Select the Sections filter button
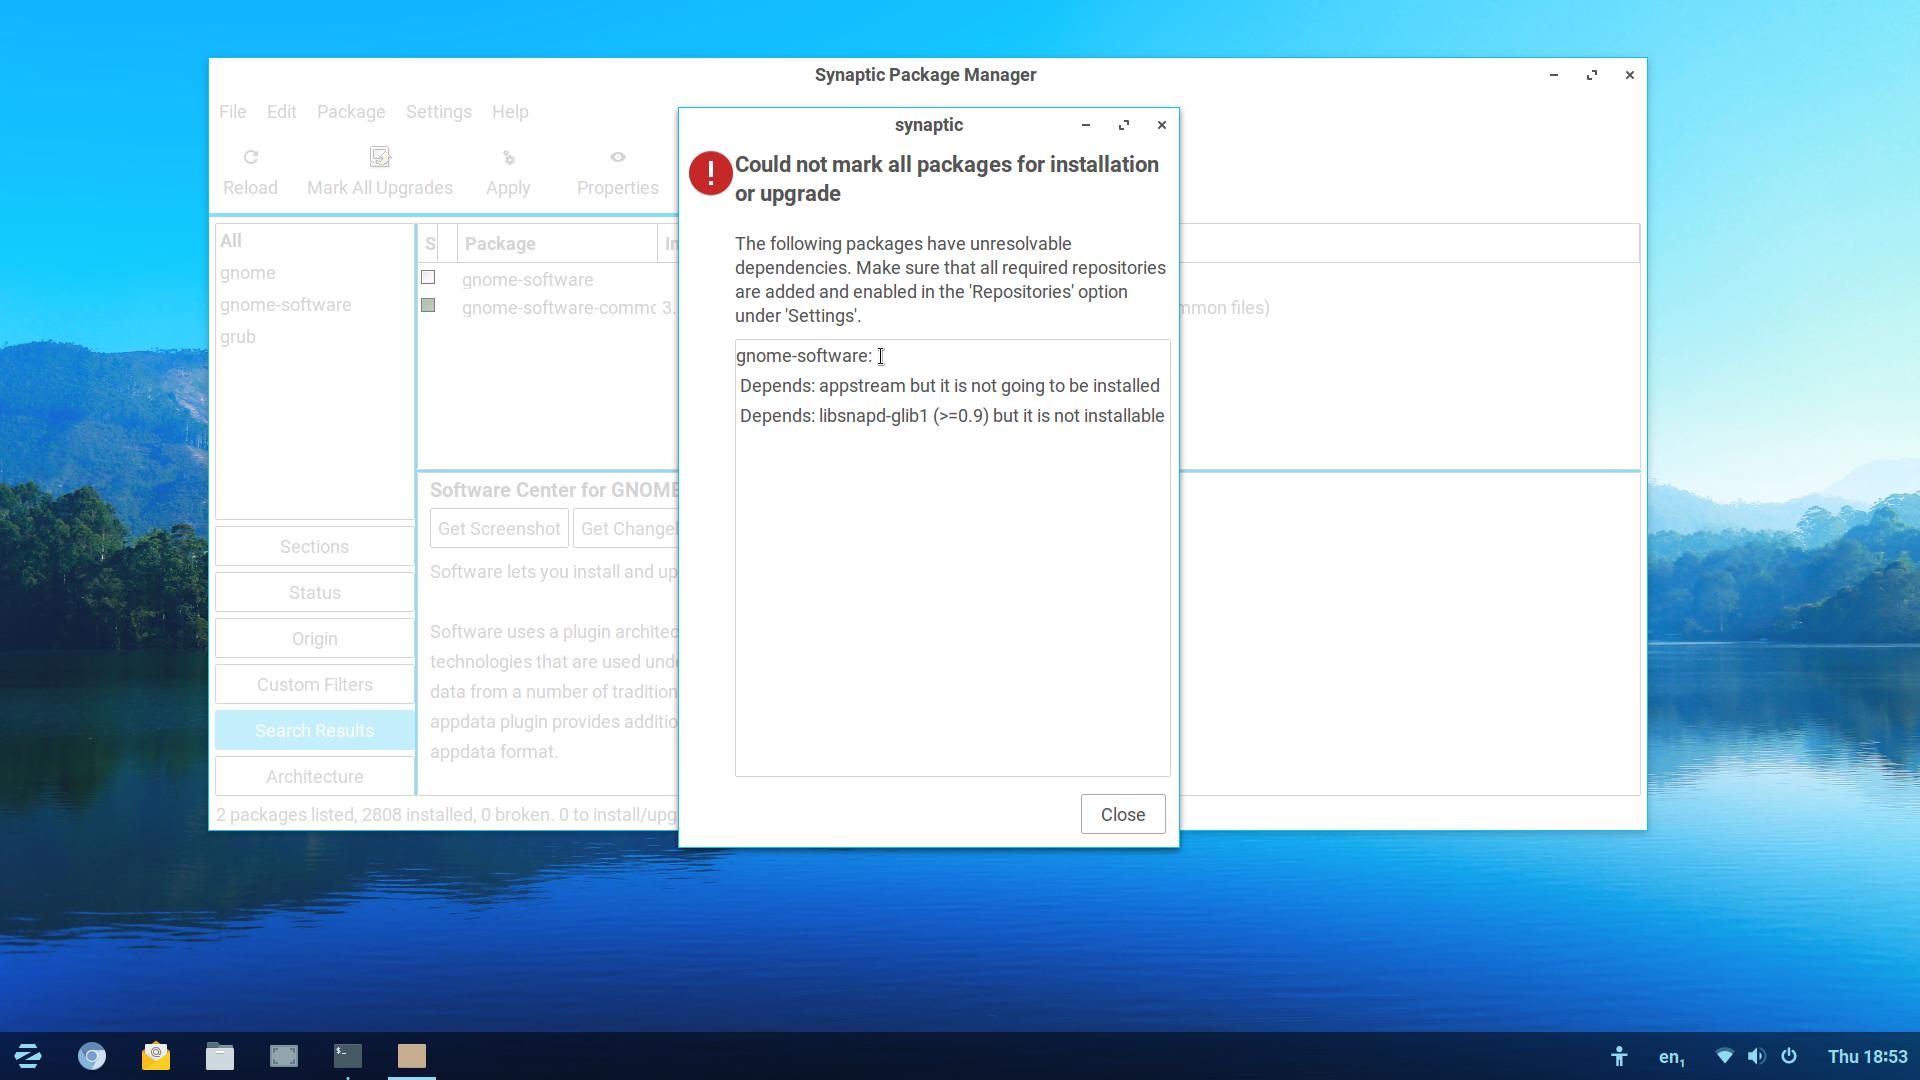Viewport: 1920px width, 1080px height. (x=314, y=547)
